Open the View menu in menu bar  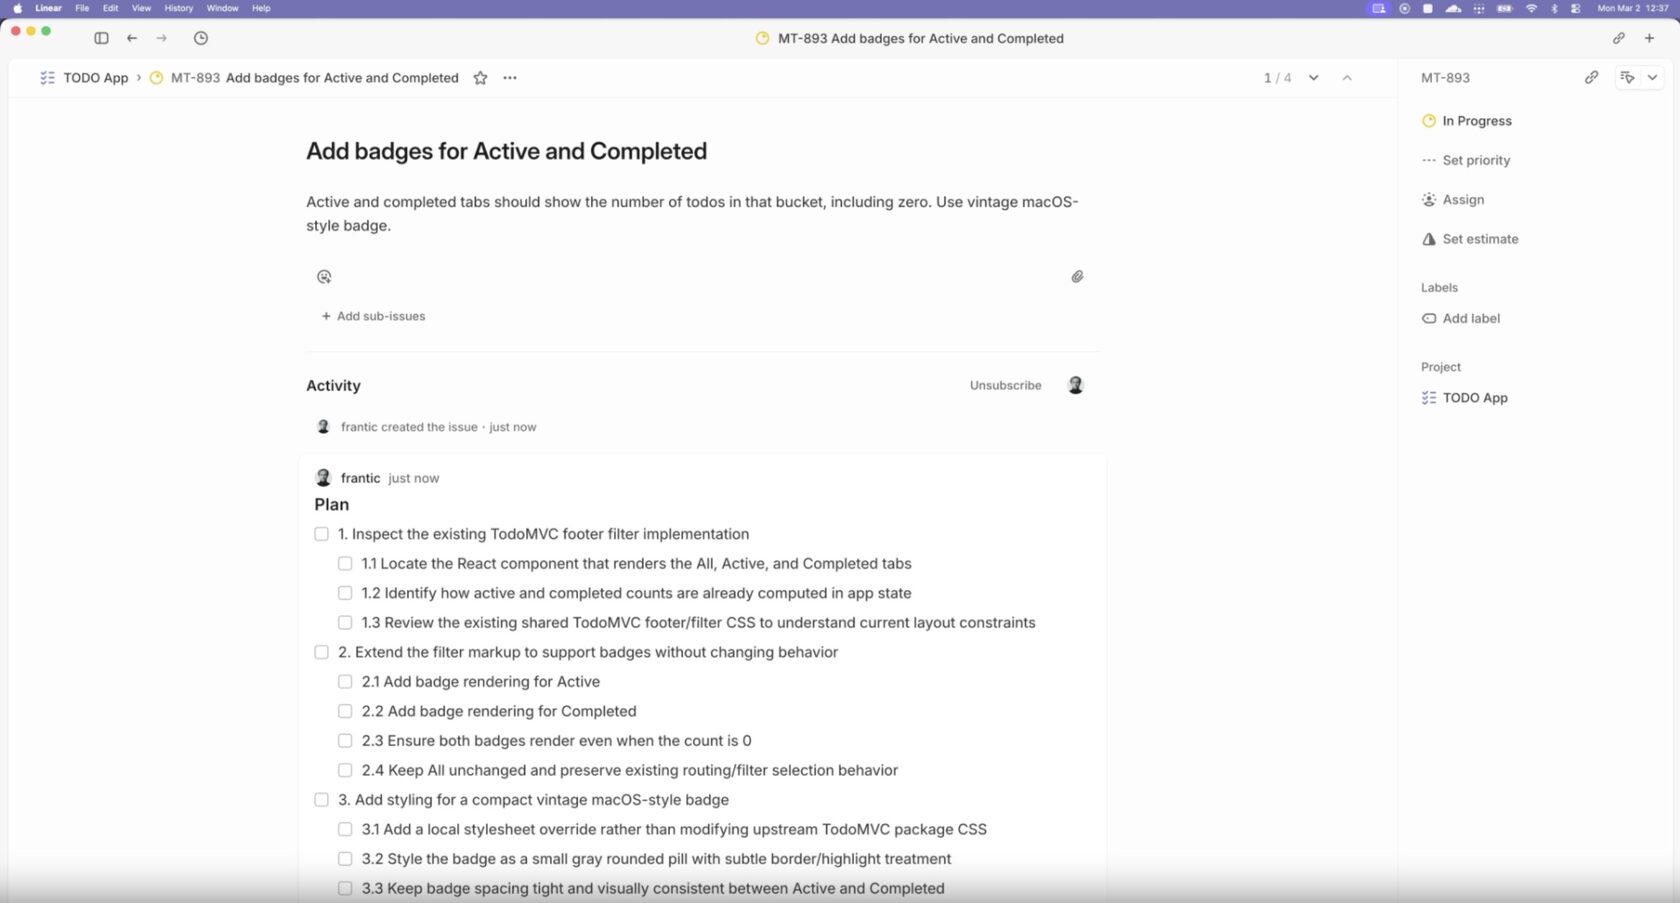(142, 8)
